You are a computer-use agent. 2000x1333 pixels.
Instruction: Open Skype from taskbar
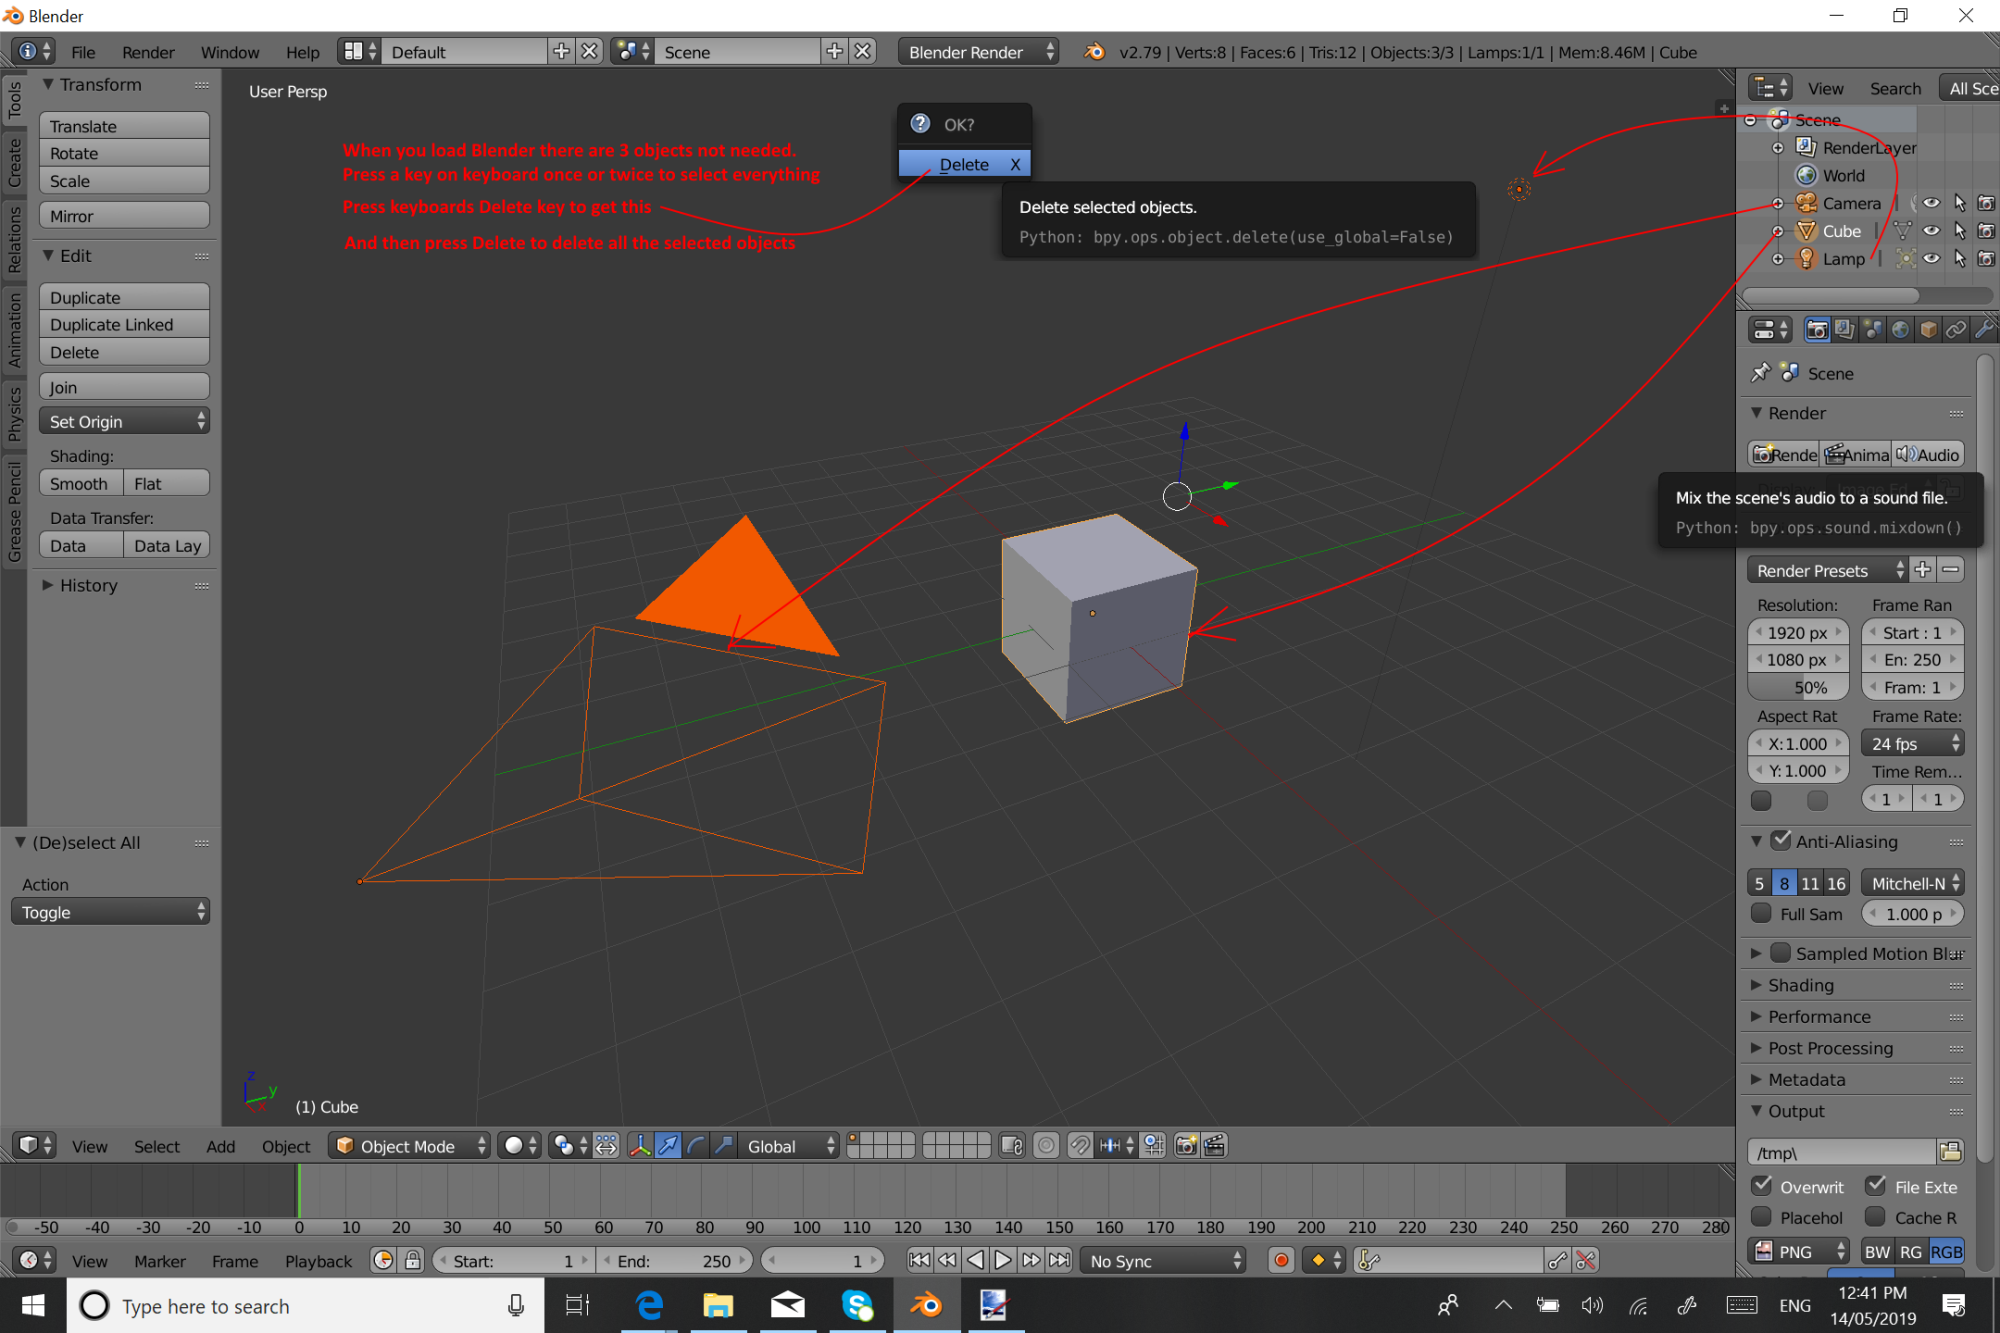coord(857,1305)
